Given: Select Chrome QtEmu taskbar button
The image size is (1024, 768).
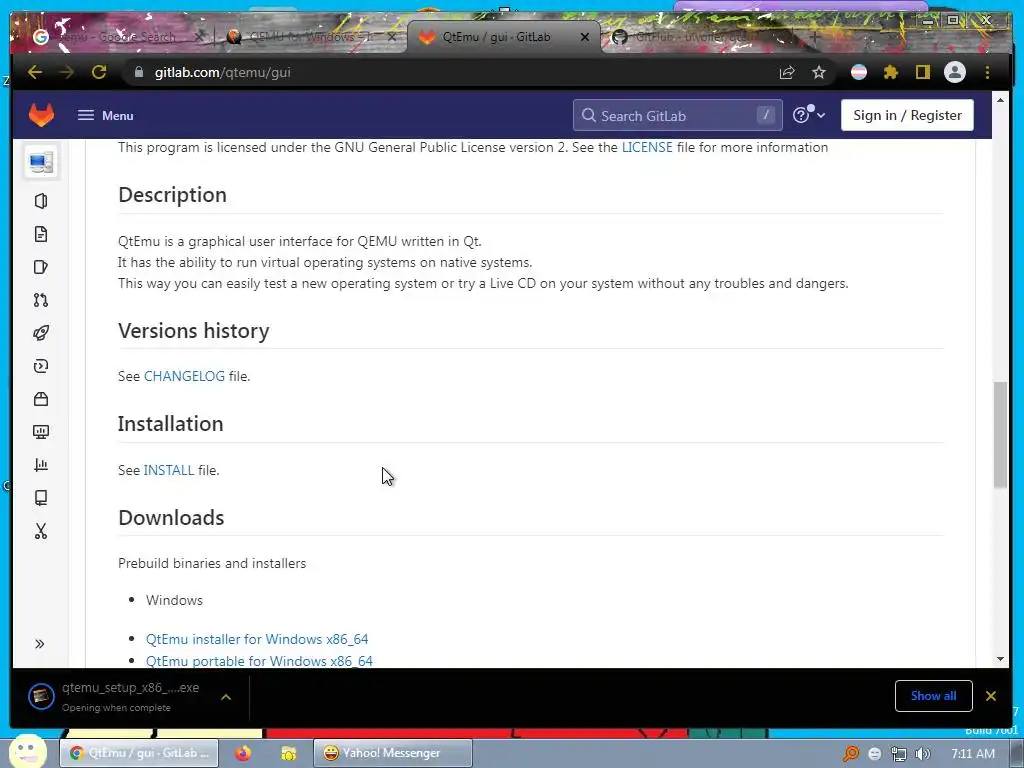Looking at the screenshot, I should [139, 753].
